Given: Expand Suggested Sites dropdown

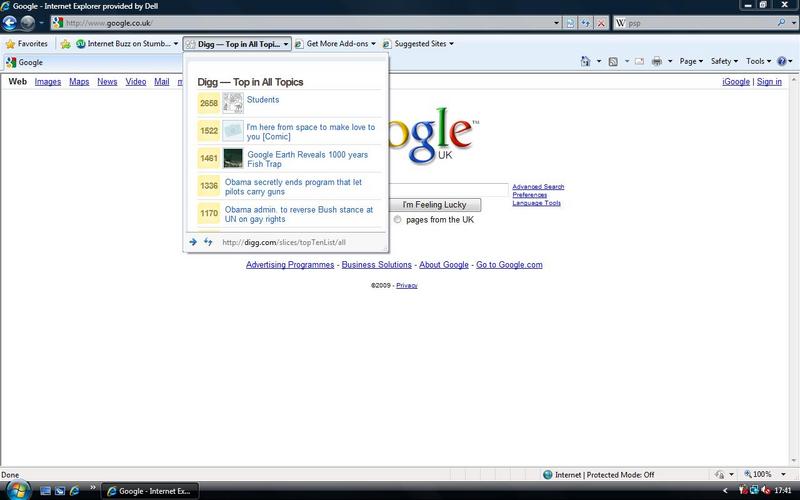Looking at the screenshot, I should [x=451, y=44].
